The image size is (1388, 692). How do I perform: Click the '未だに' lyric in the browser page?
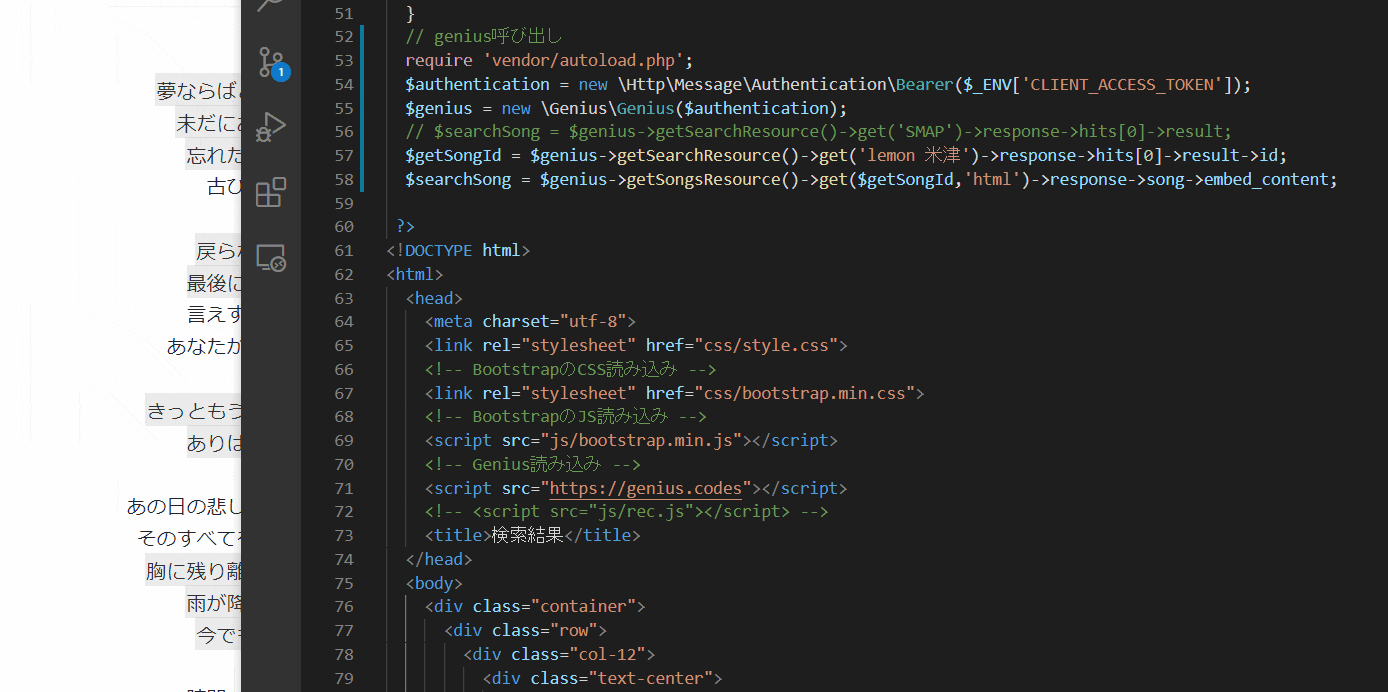point(209,123)
